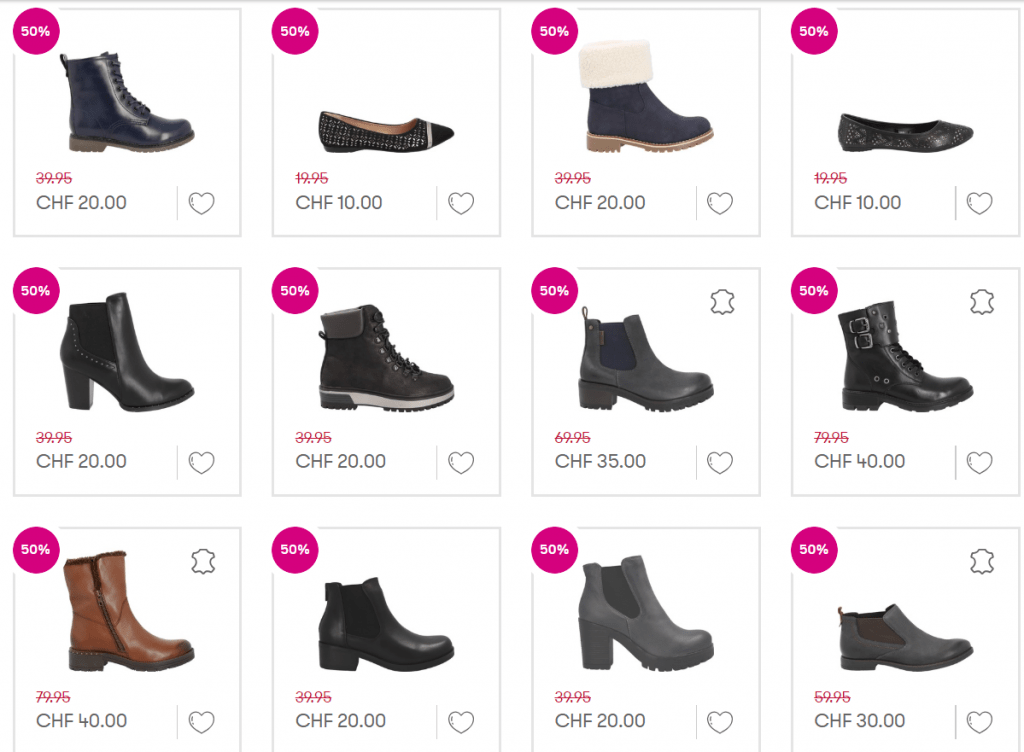Favorite the navy lace-up boot with heart icon

(202, 204)
